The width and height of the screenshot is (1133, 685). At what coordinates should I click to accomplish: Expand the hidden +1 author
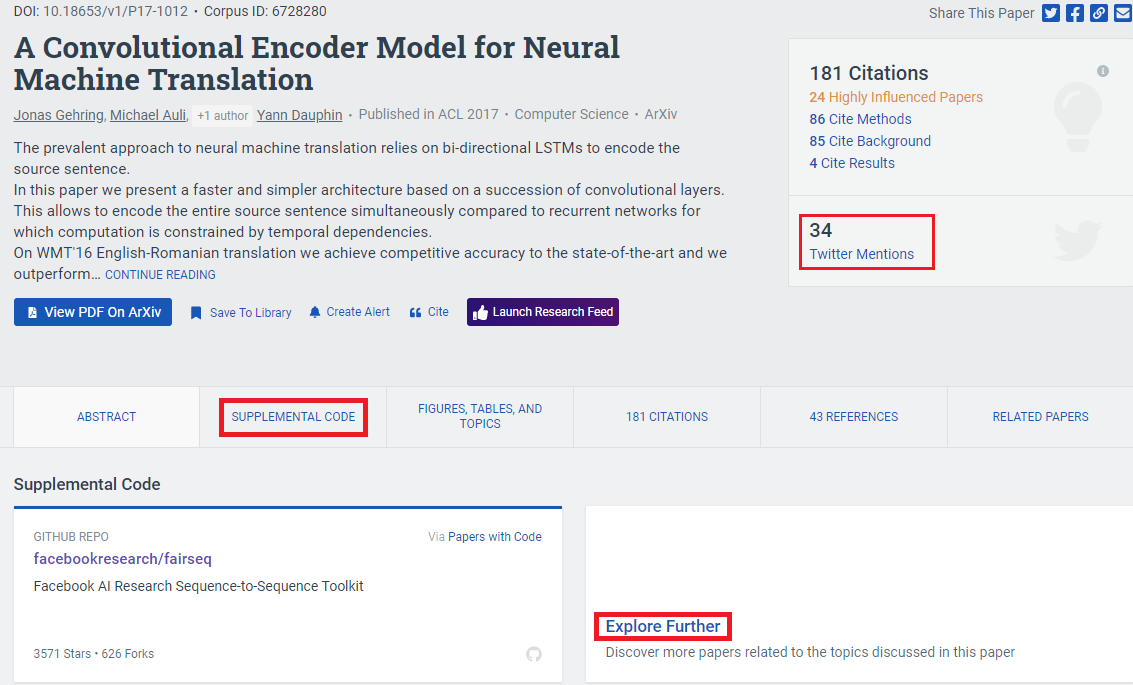[x=222, y=115]
